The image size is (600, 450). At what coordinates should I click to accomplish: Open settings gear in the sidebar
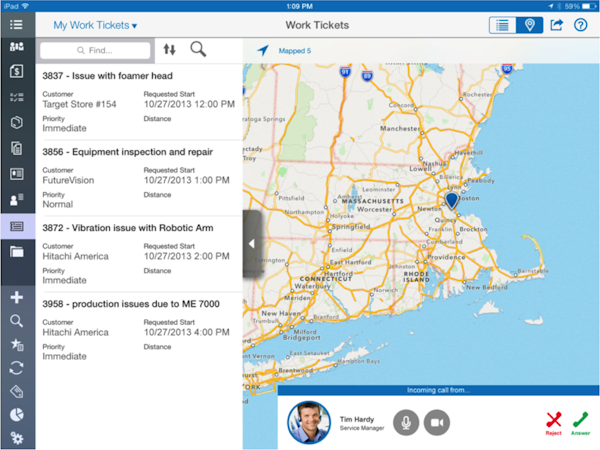[16, 437]
